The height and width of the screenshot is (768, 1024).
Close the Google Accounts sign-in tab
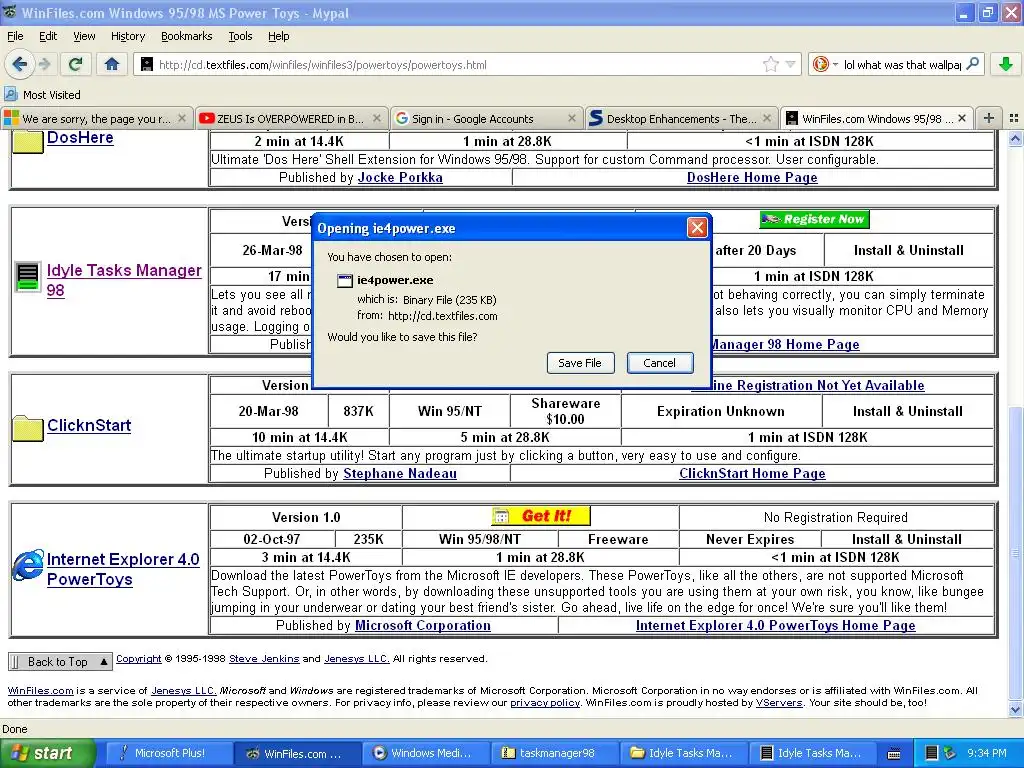pyautogui.click(x=571, y=118)
